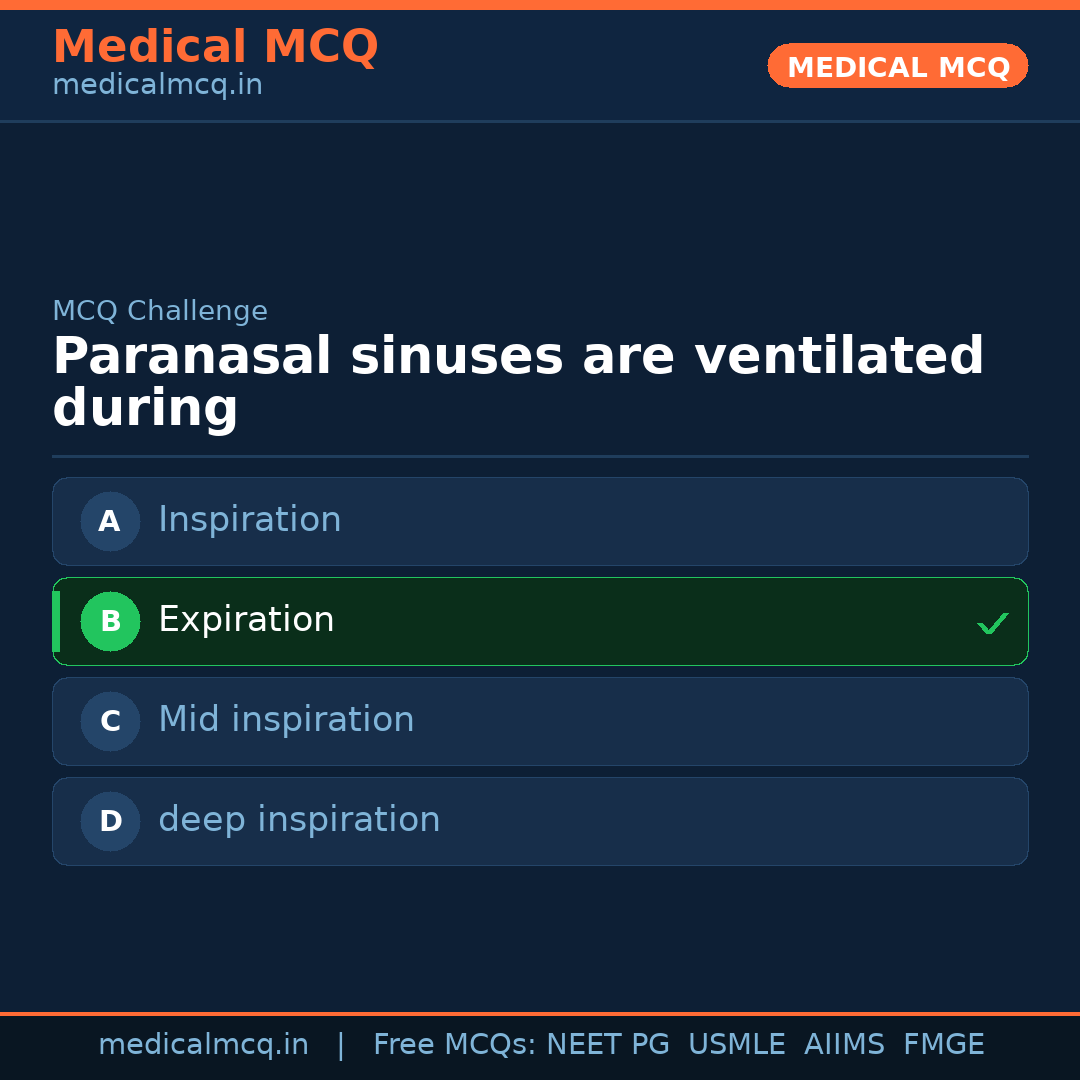Open the medicalmcq.in link in the footer

203,1045
